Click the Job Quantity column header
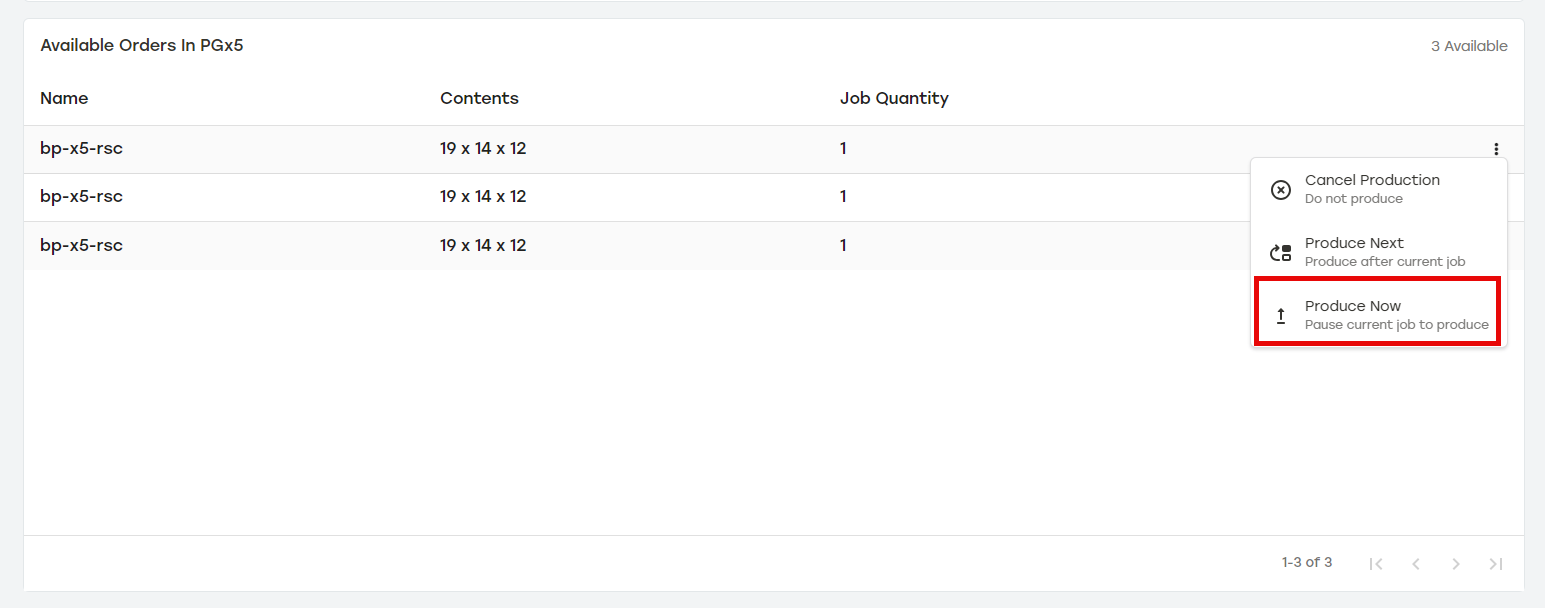Screen dimensions: 1545x608 pyautogui.click(x=894, y=98)
